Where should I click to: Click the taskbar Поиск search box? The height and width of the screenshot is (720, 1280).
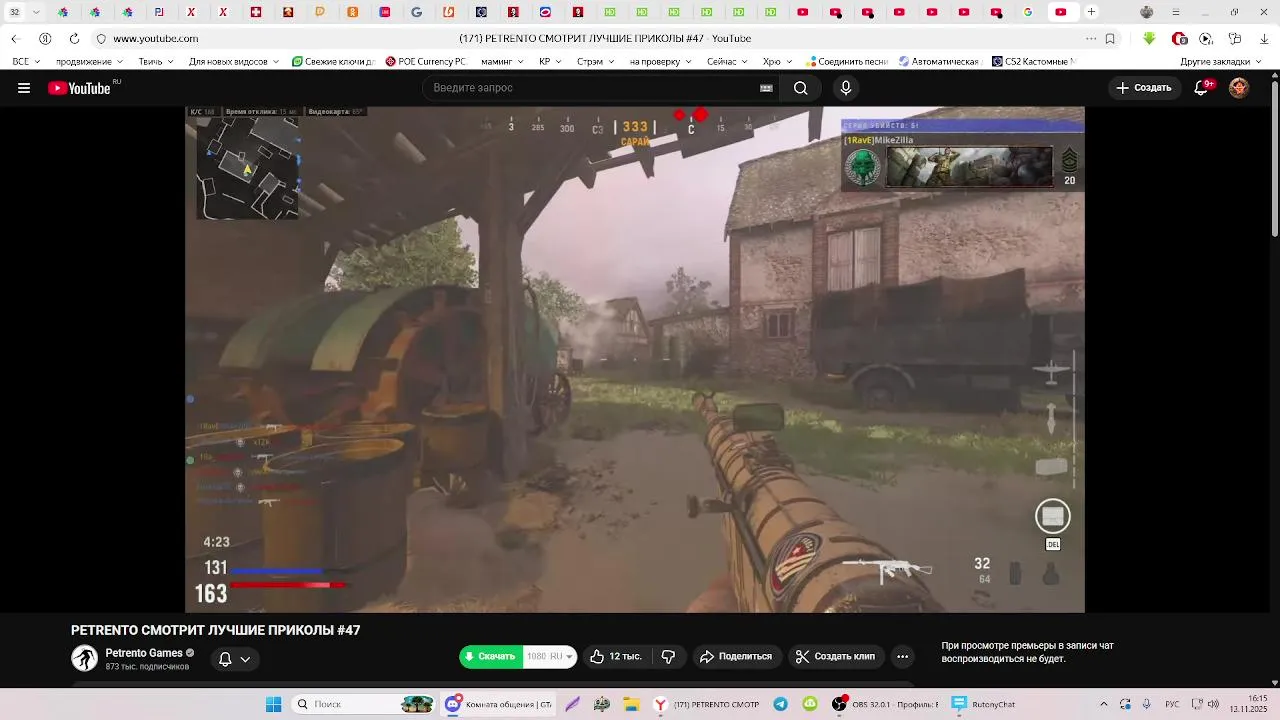point(363,704)
